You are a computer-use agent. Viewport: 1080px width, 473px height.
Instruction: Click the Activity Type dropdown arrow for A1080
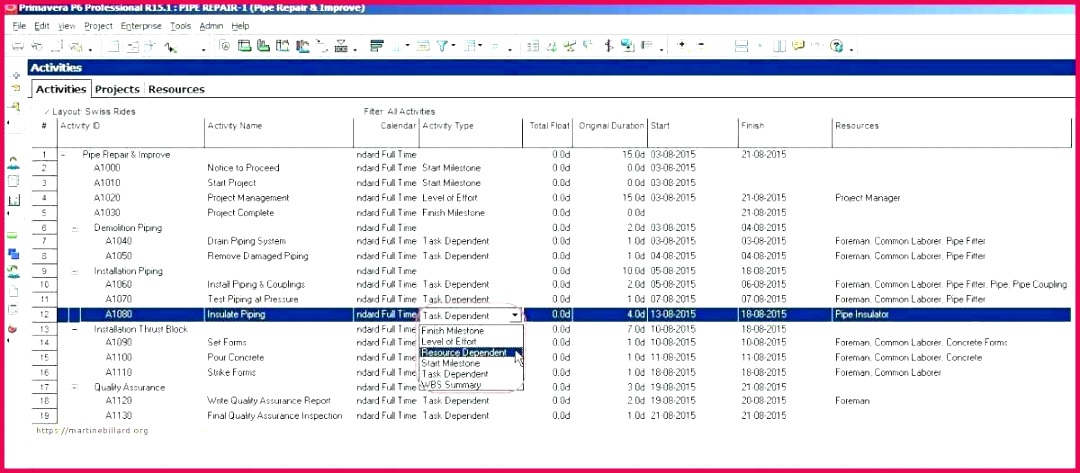(x=515, y=315)
